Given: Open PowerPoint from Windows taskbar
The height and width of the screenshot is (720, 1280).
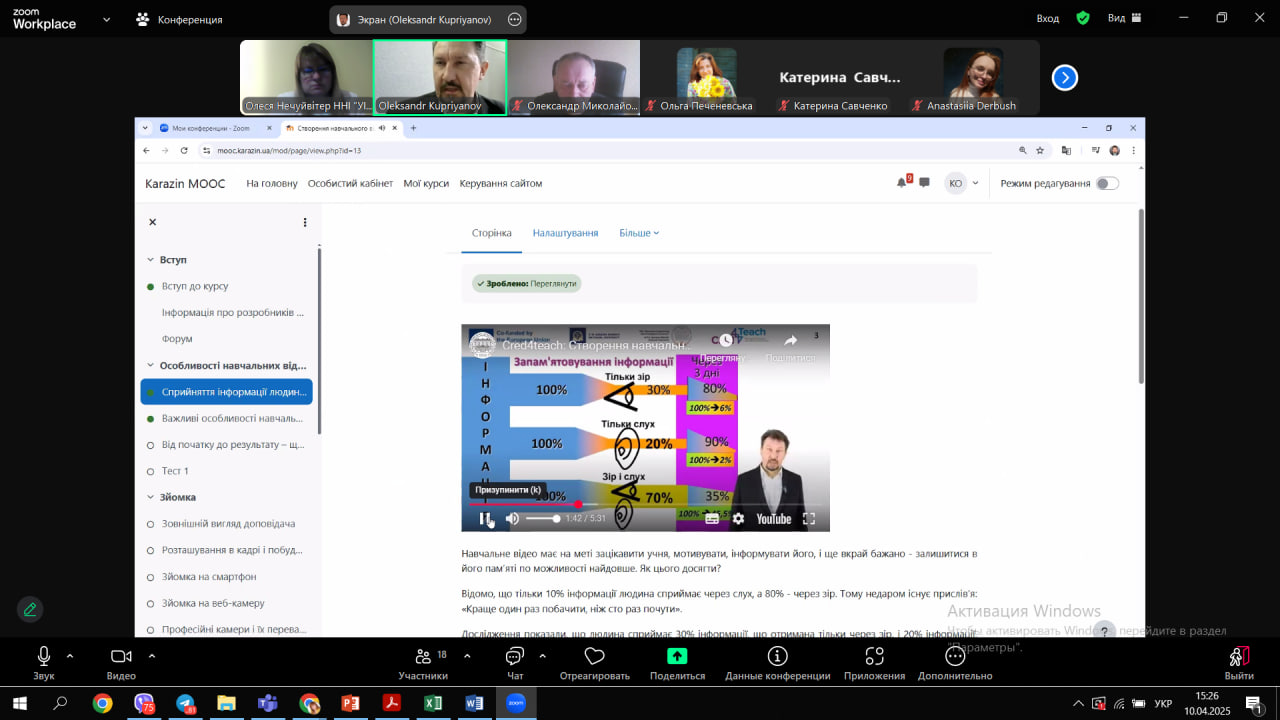Looking at the screenshot, I should tap(350, 703).
